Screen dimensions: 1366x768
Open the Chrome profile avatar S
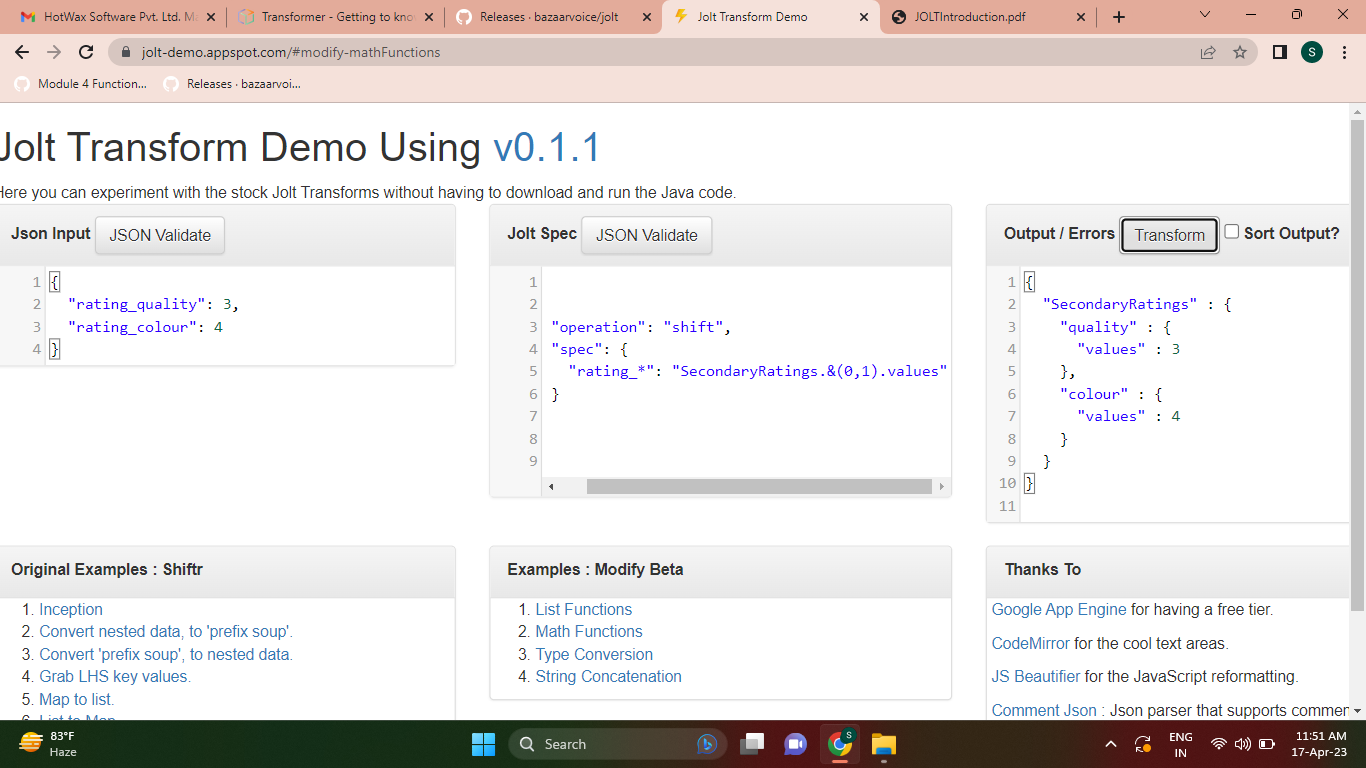tap(1312, 52)
